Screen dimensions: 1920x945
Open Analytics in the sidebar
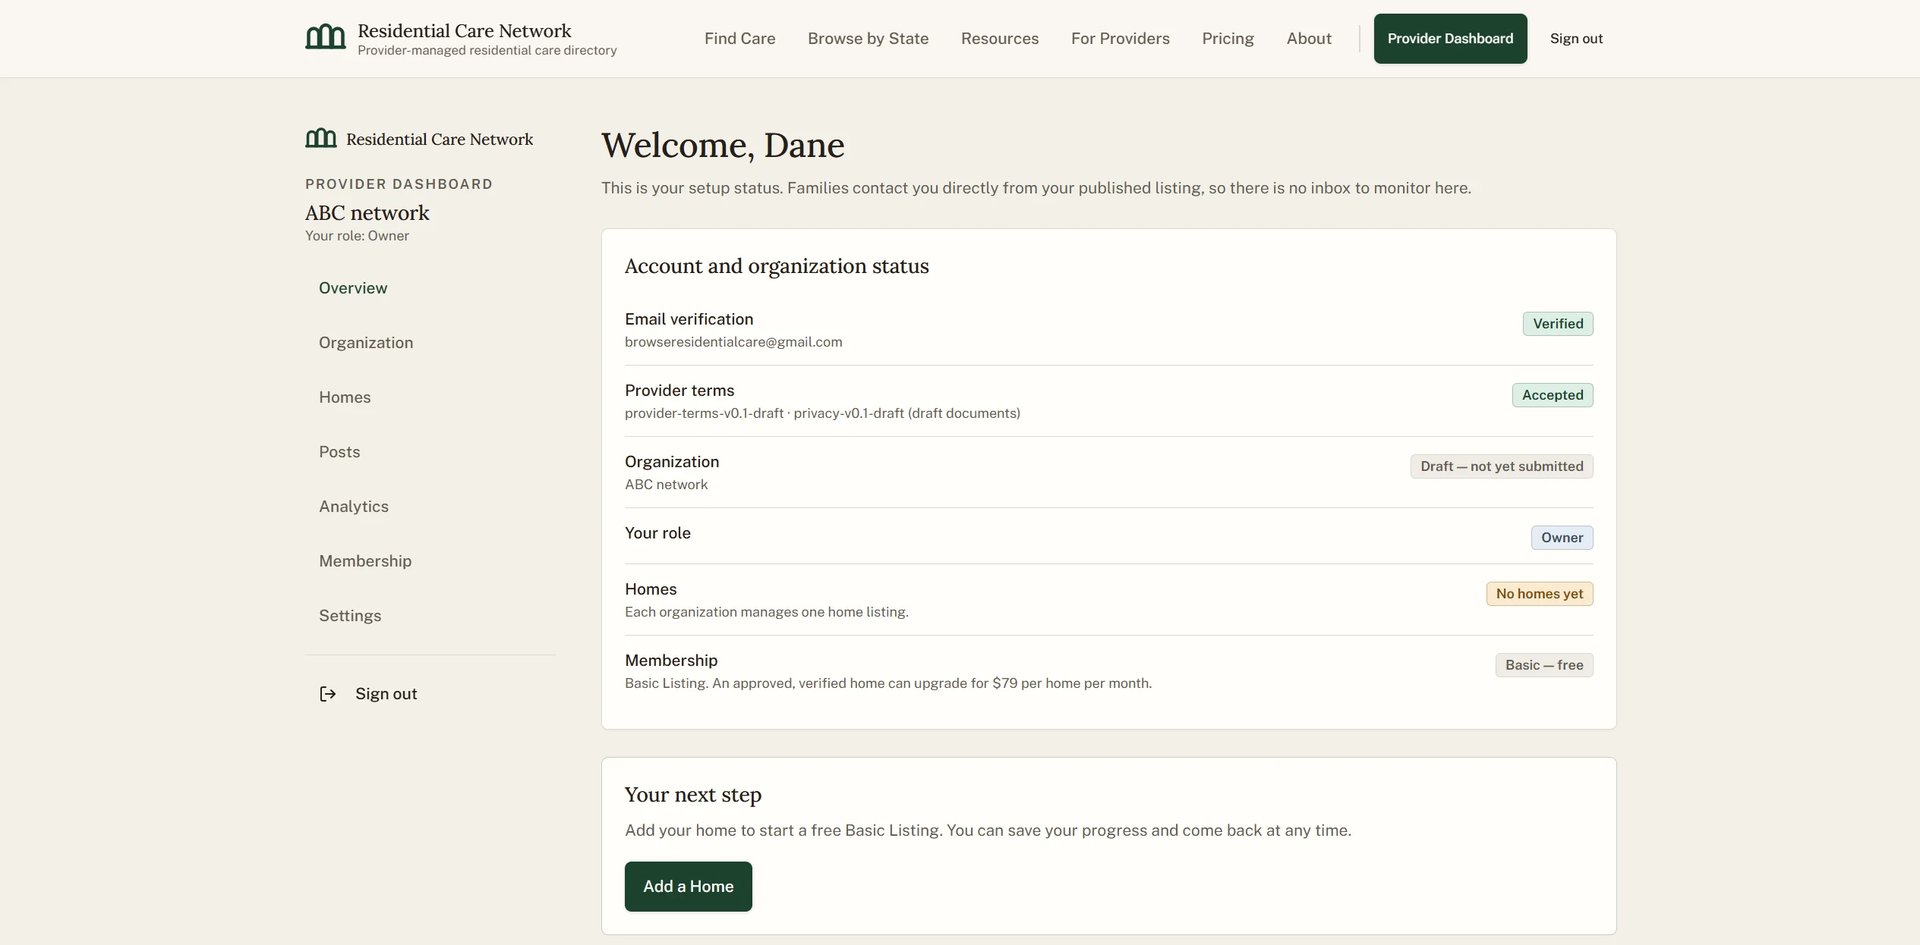pyautogui.click(x=354, y=507)
